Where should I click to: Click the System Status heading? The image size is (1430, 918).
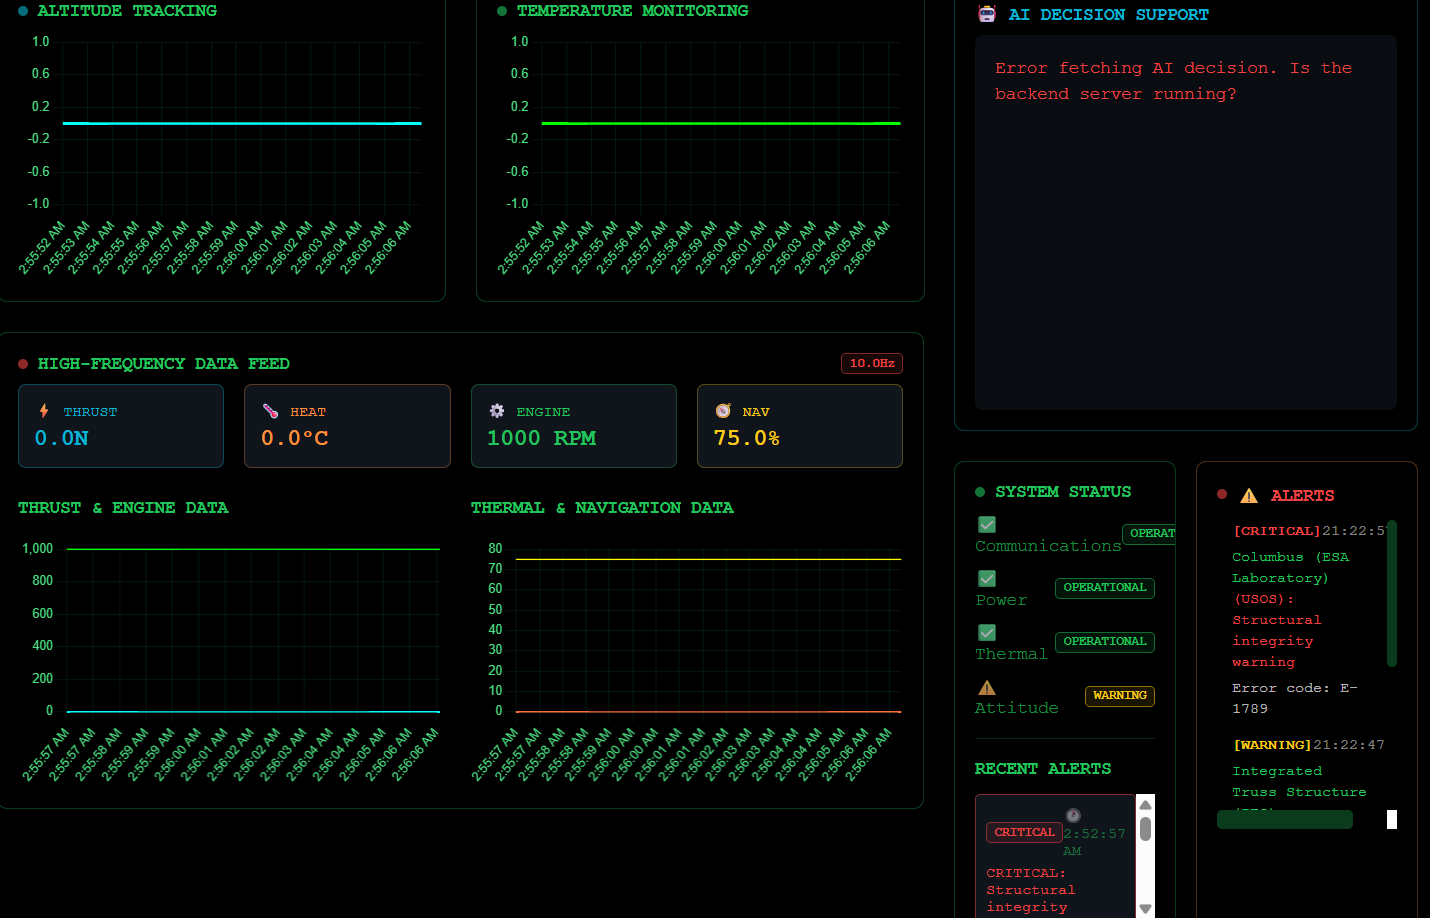pos(1063,492)
